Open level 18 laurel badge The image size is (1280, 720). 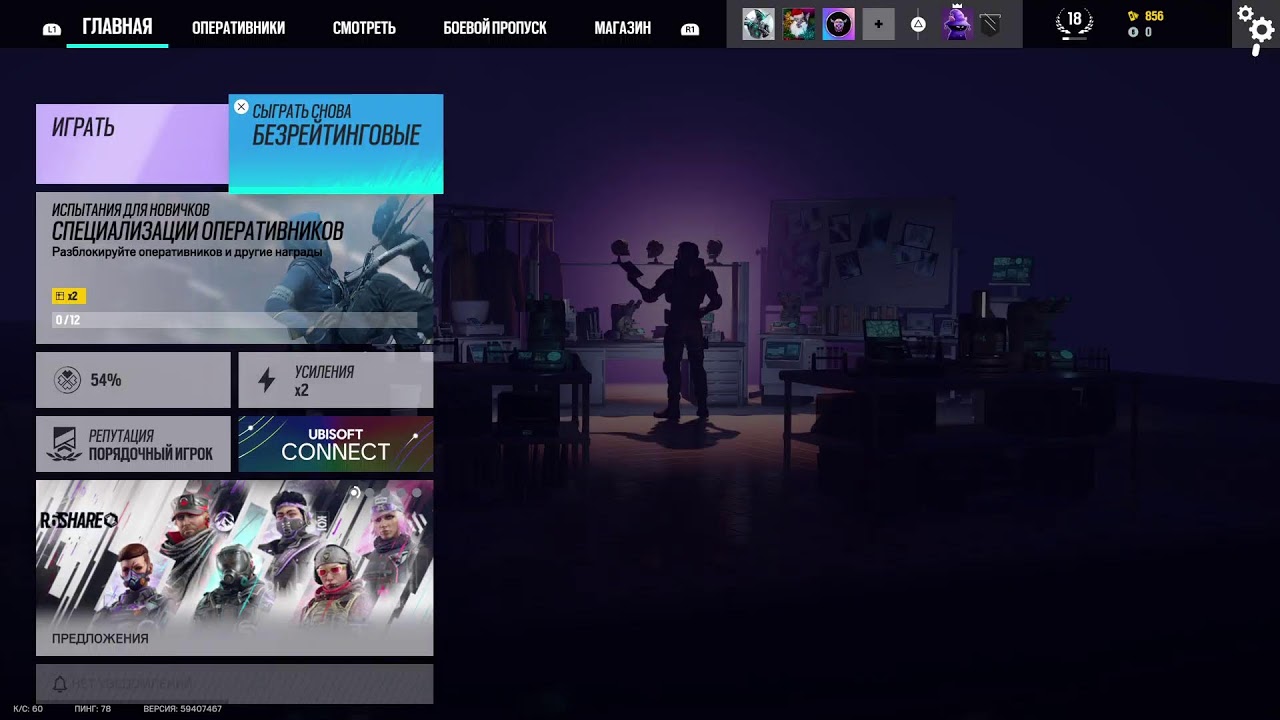(x=1074, y=22)
